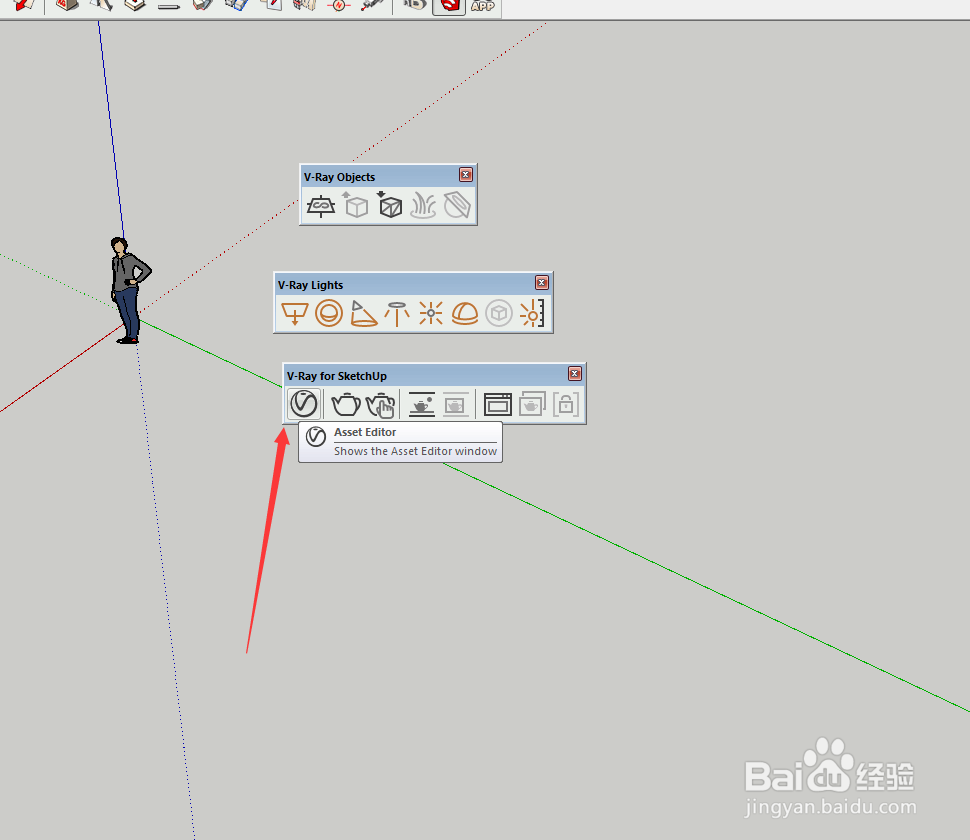Add a V-Ray omni light
This screenshot has height=840, width=970.
[x=431, y=313]
